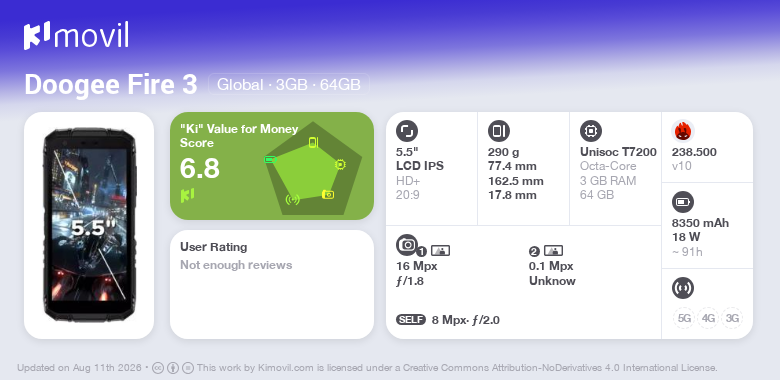Click the camera icon in radar chart
Screen dimensions: 780x380
(328, 194)
